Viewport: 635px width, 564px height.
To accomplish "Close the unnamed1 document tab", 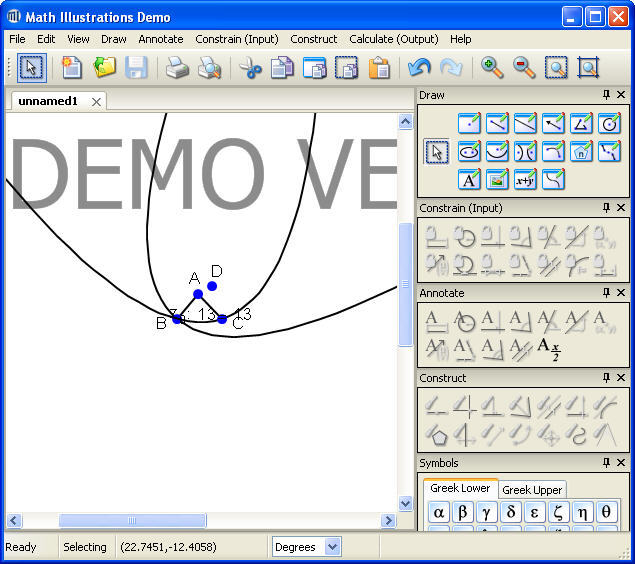I will pyautogui.click(x=96, y=102).
